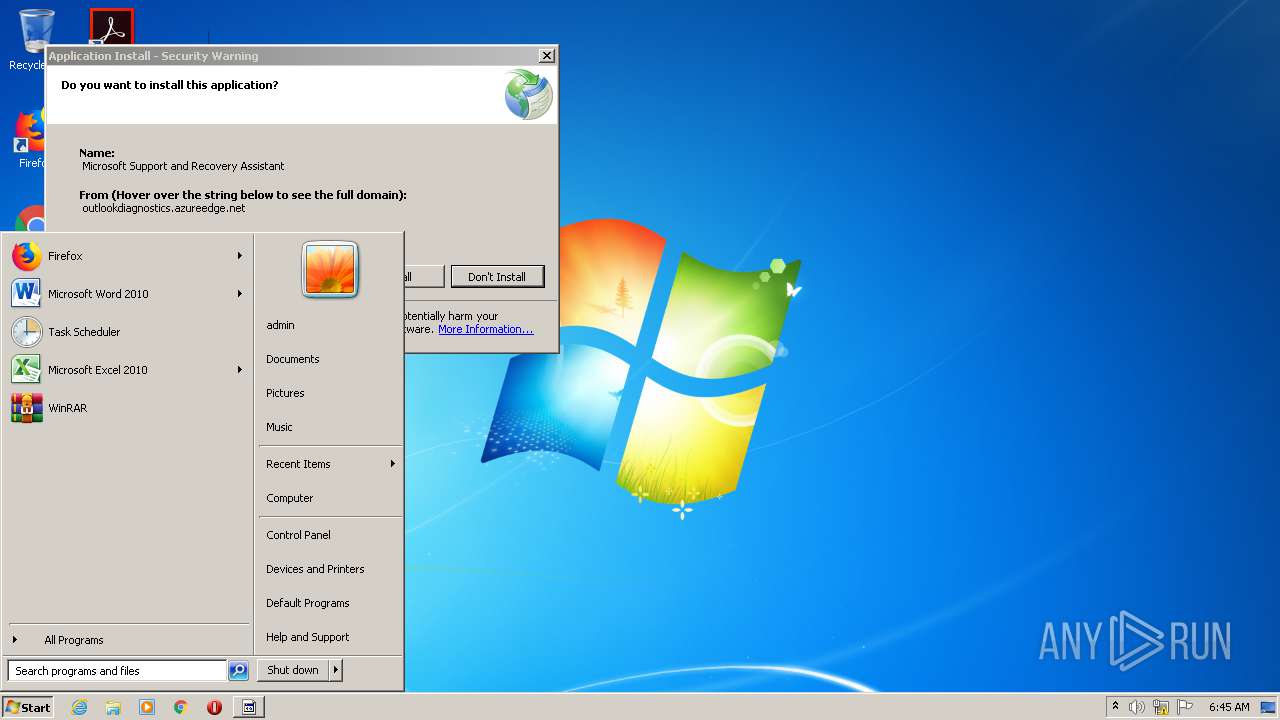Screen dimensions: 1280x720
Task: Open Windows Explorer from the taskbar
Action: click(113, 707)
